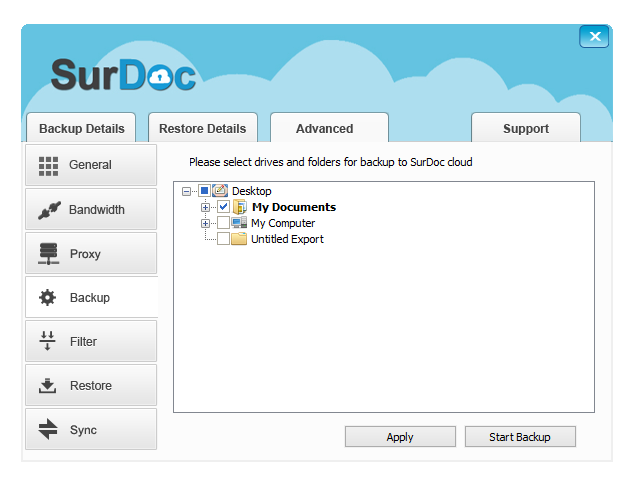Select the Bandwidth plug icon
The image size is (625, 480).
[x=49, y=210]
